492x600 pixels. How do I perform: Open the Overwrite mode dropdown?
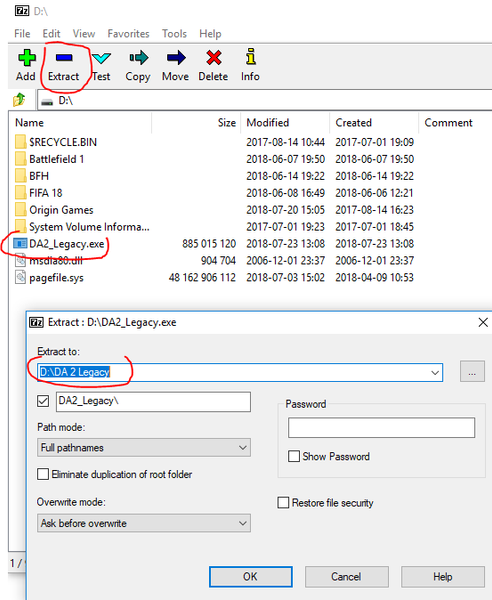144,523
